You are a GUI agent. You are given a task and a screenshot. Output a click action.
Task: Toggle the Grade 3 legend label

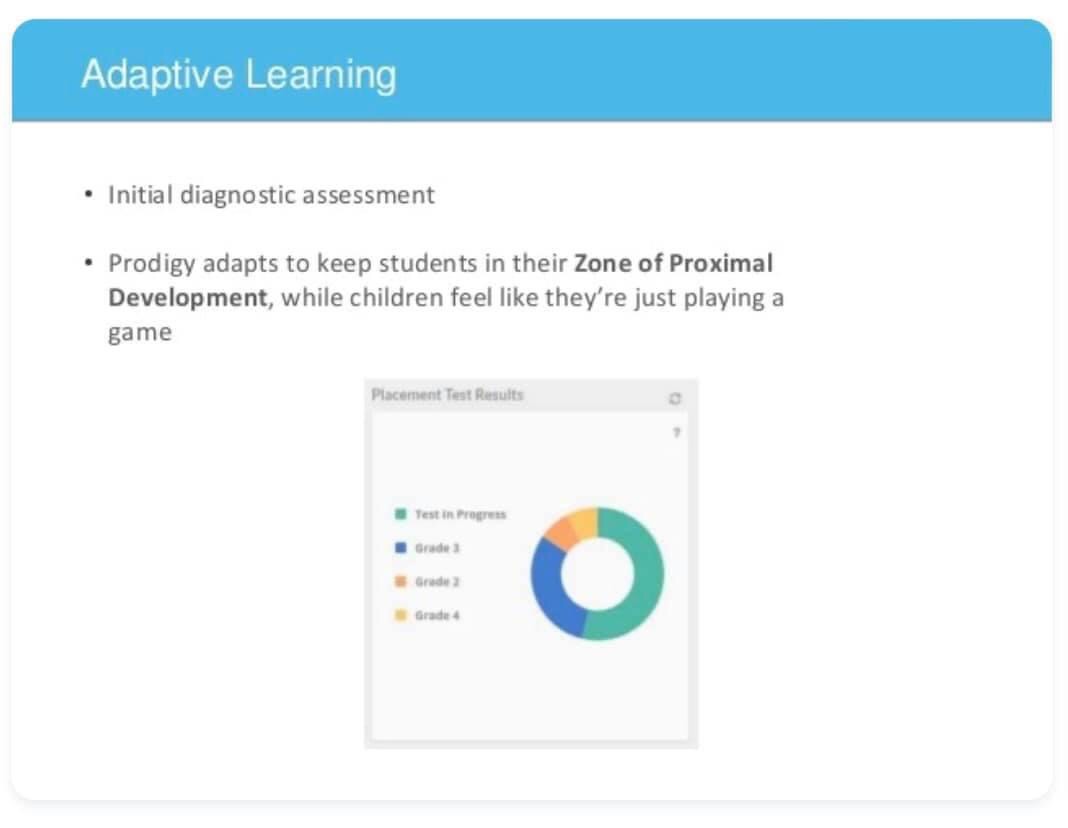tap(437, 547)
